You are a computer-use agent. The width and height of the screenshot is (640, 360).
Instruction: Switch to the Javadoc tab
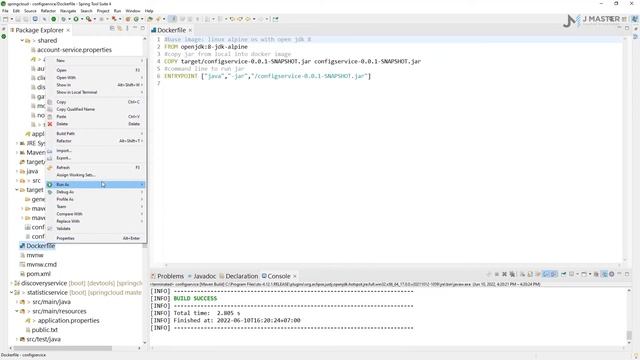201,276
